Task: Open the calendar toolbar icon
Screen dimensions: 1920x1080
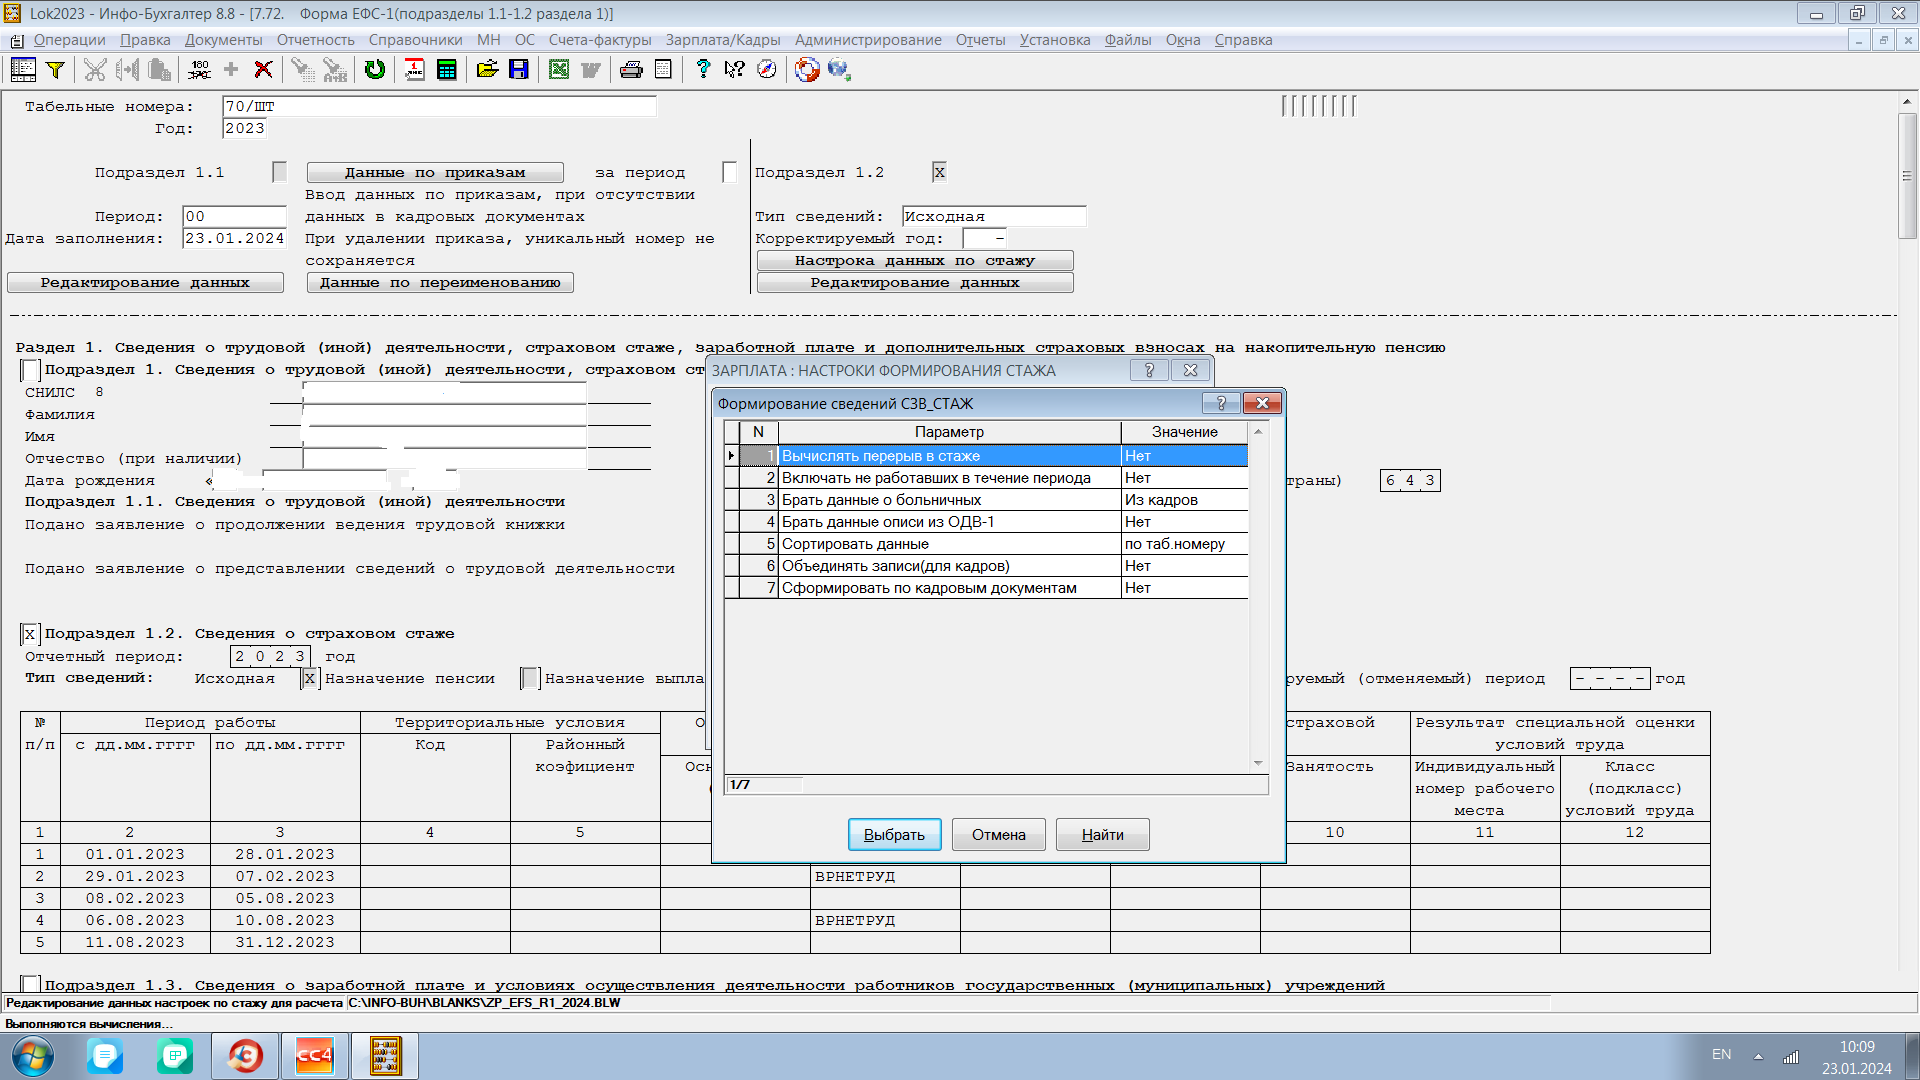Action: (414, 69)
